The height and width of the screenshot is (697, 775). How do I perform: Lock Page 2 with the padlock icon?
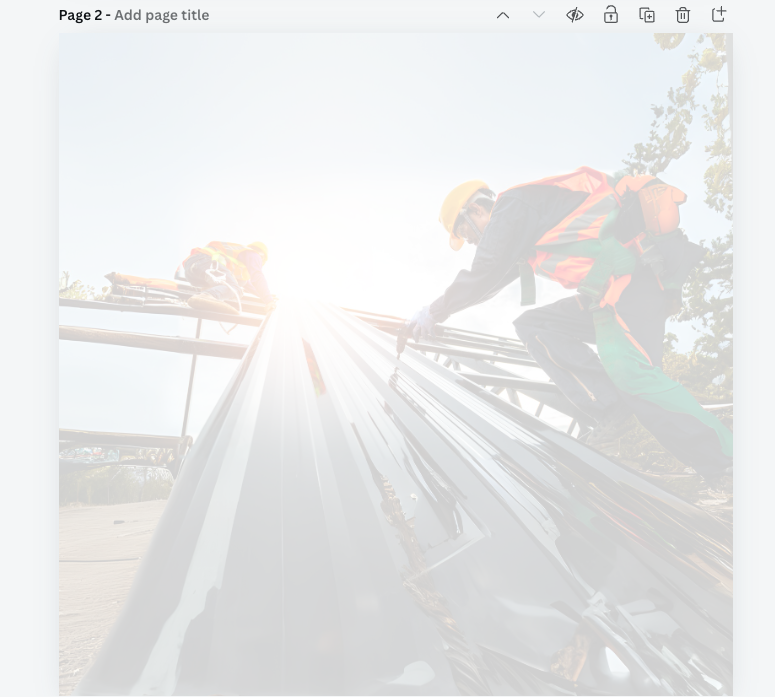tap(611, 15)
